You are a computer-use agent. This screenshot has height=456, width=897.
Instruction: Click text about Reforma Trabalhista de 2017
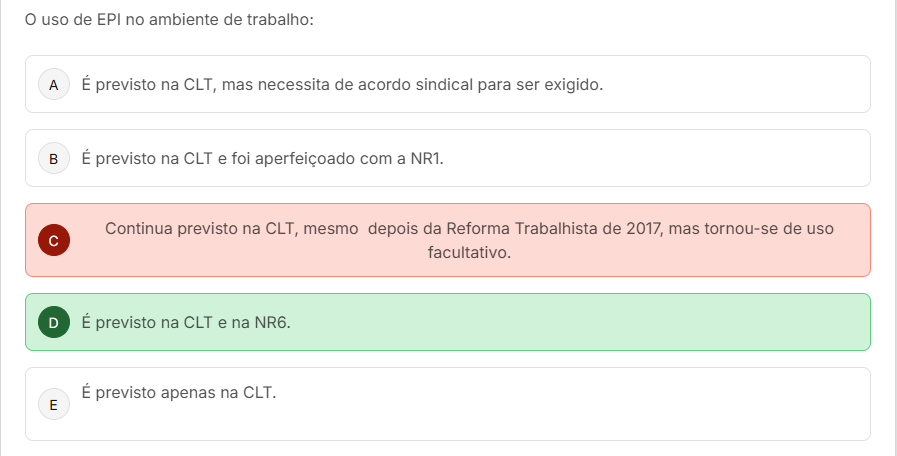point(469,240)
